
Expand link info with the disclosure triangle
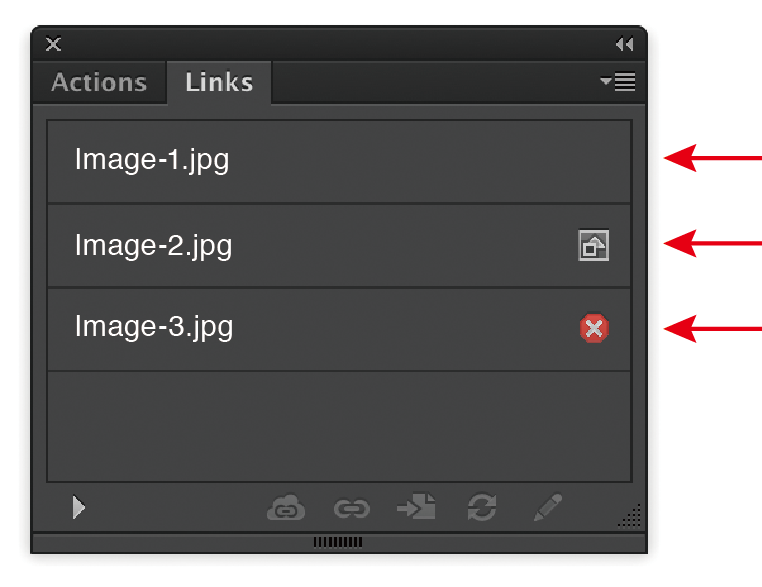coord(78,508)
